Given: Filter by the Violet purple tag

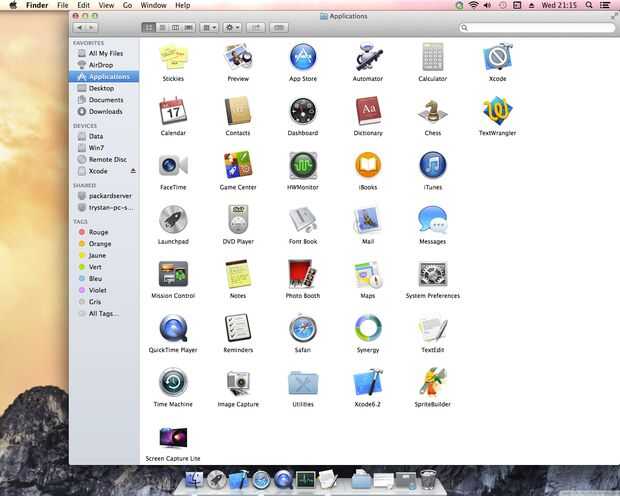Looking at the screenshot, I should [104, 290].
